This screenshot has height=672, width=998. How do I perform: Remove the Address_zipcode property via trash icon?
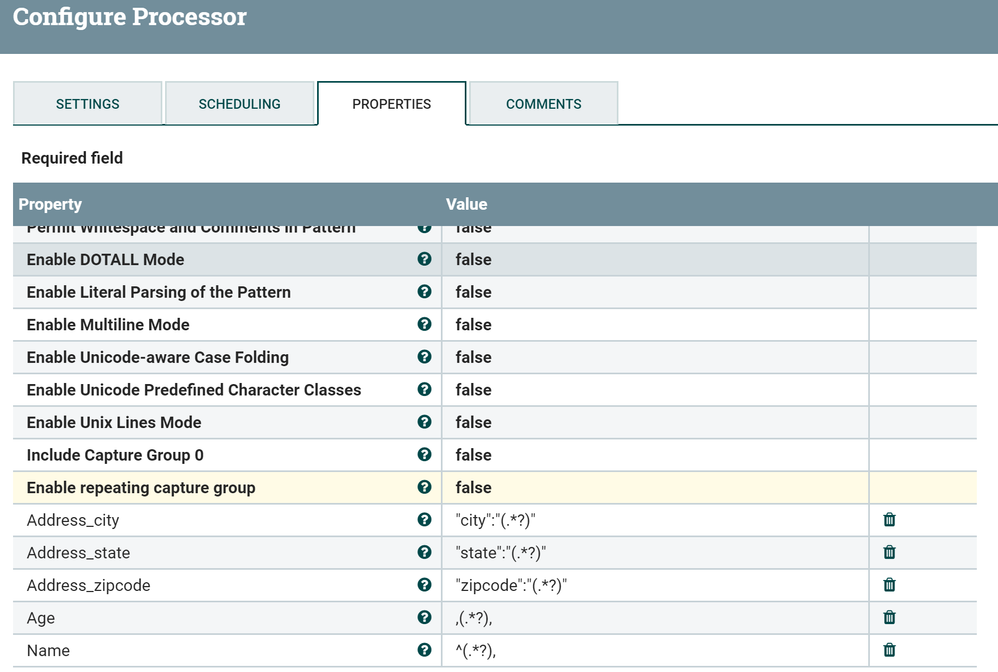889,585
